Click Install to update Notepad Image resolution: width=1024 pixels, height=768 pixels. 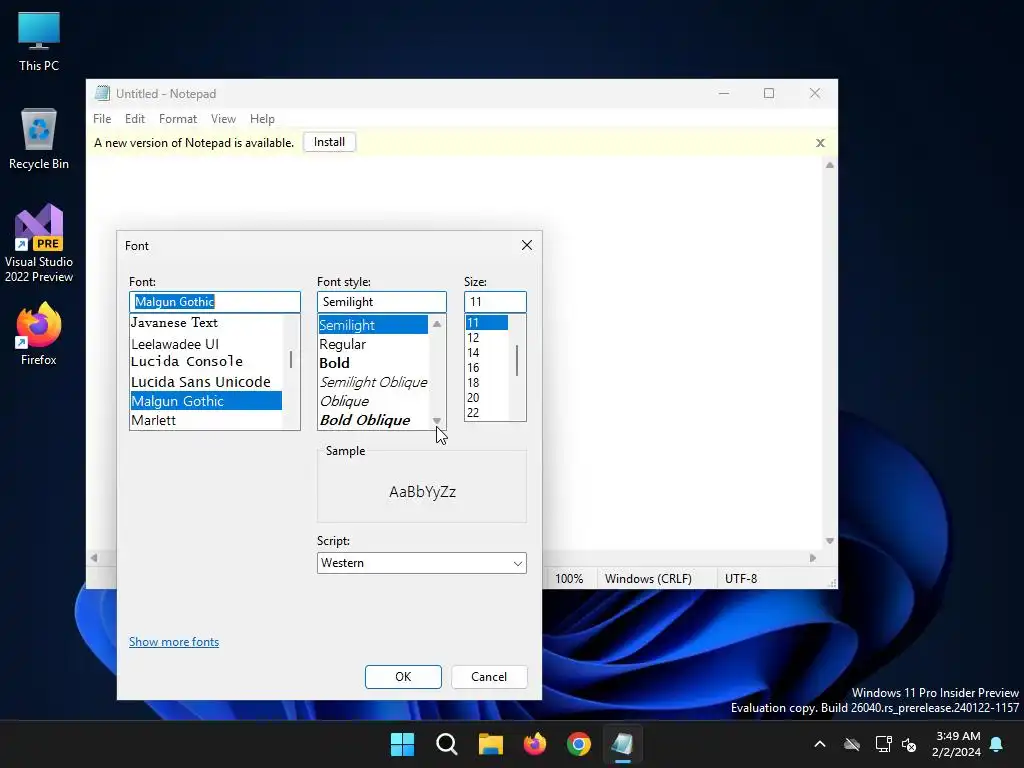[x=329, y=142]
